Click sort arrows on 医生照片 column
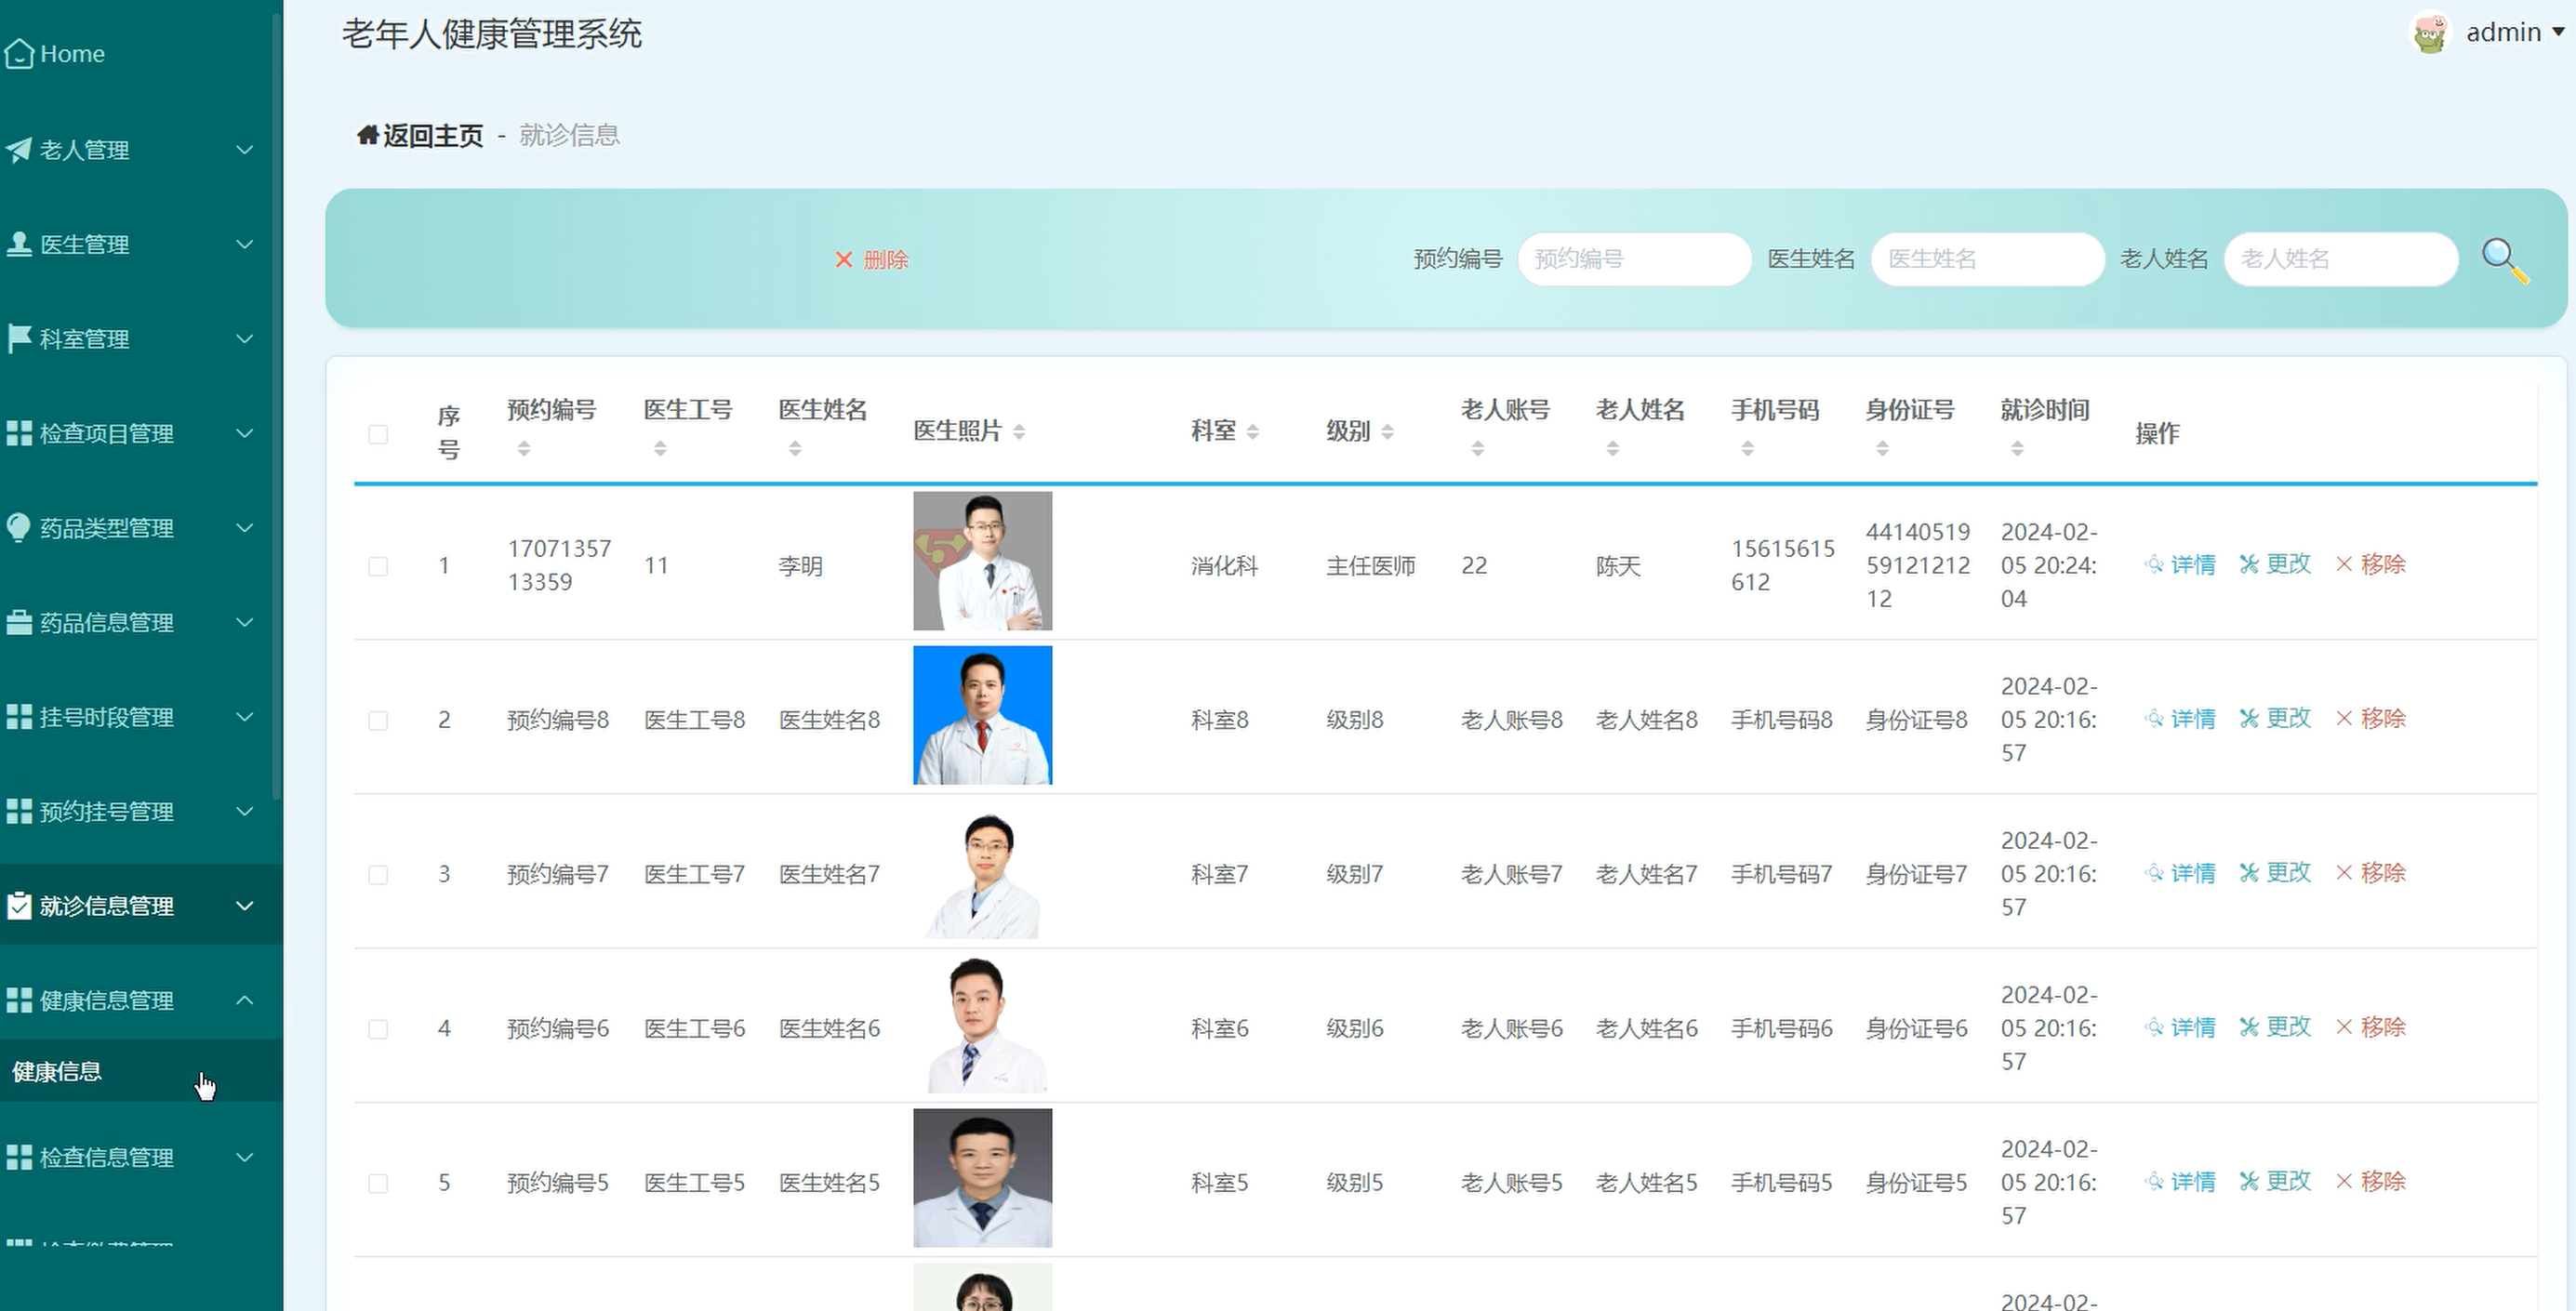This screenshot has height=1311, width=2576. click(x=1018, y=432)
